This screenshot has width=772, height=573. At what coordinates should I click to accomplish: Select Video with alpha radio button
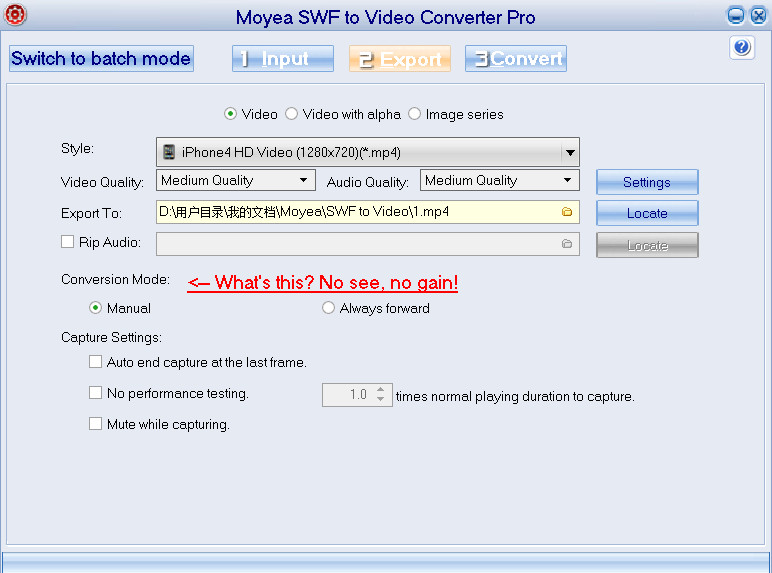tap(292, 114)
